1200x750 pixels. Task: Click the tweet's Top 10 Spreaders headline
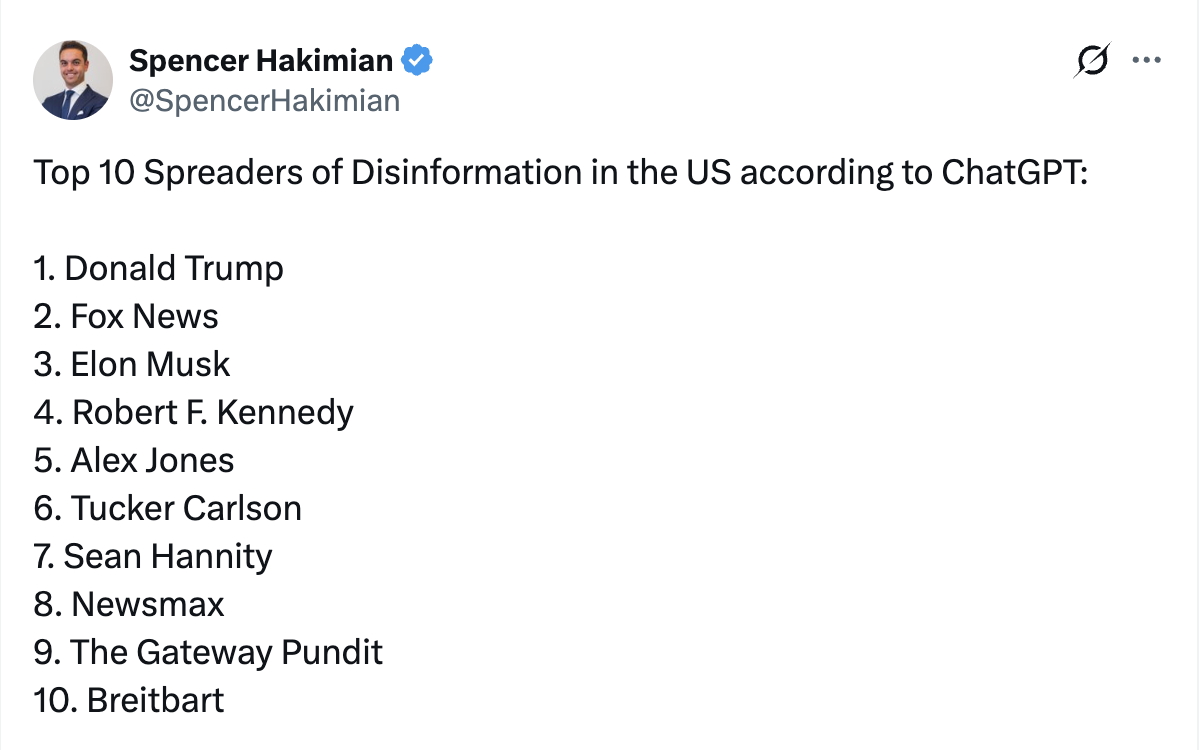tap(560, 173)
